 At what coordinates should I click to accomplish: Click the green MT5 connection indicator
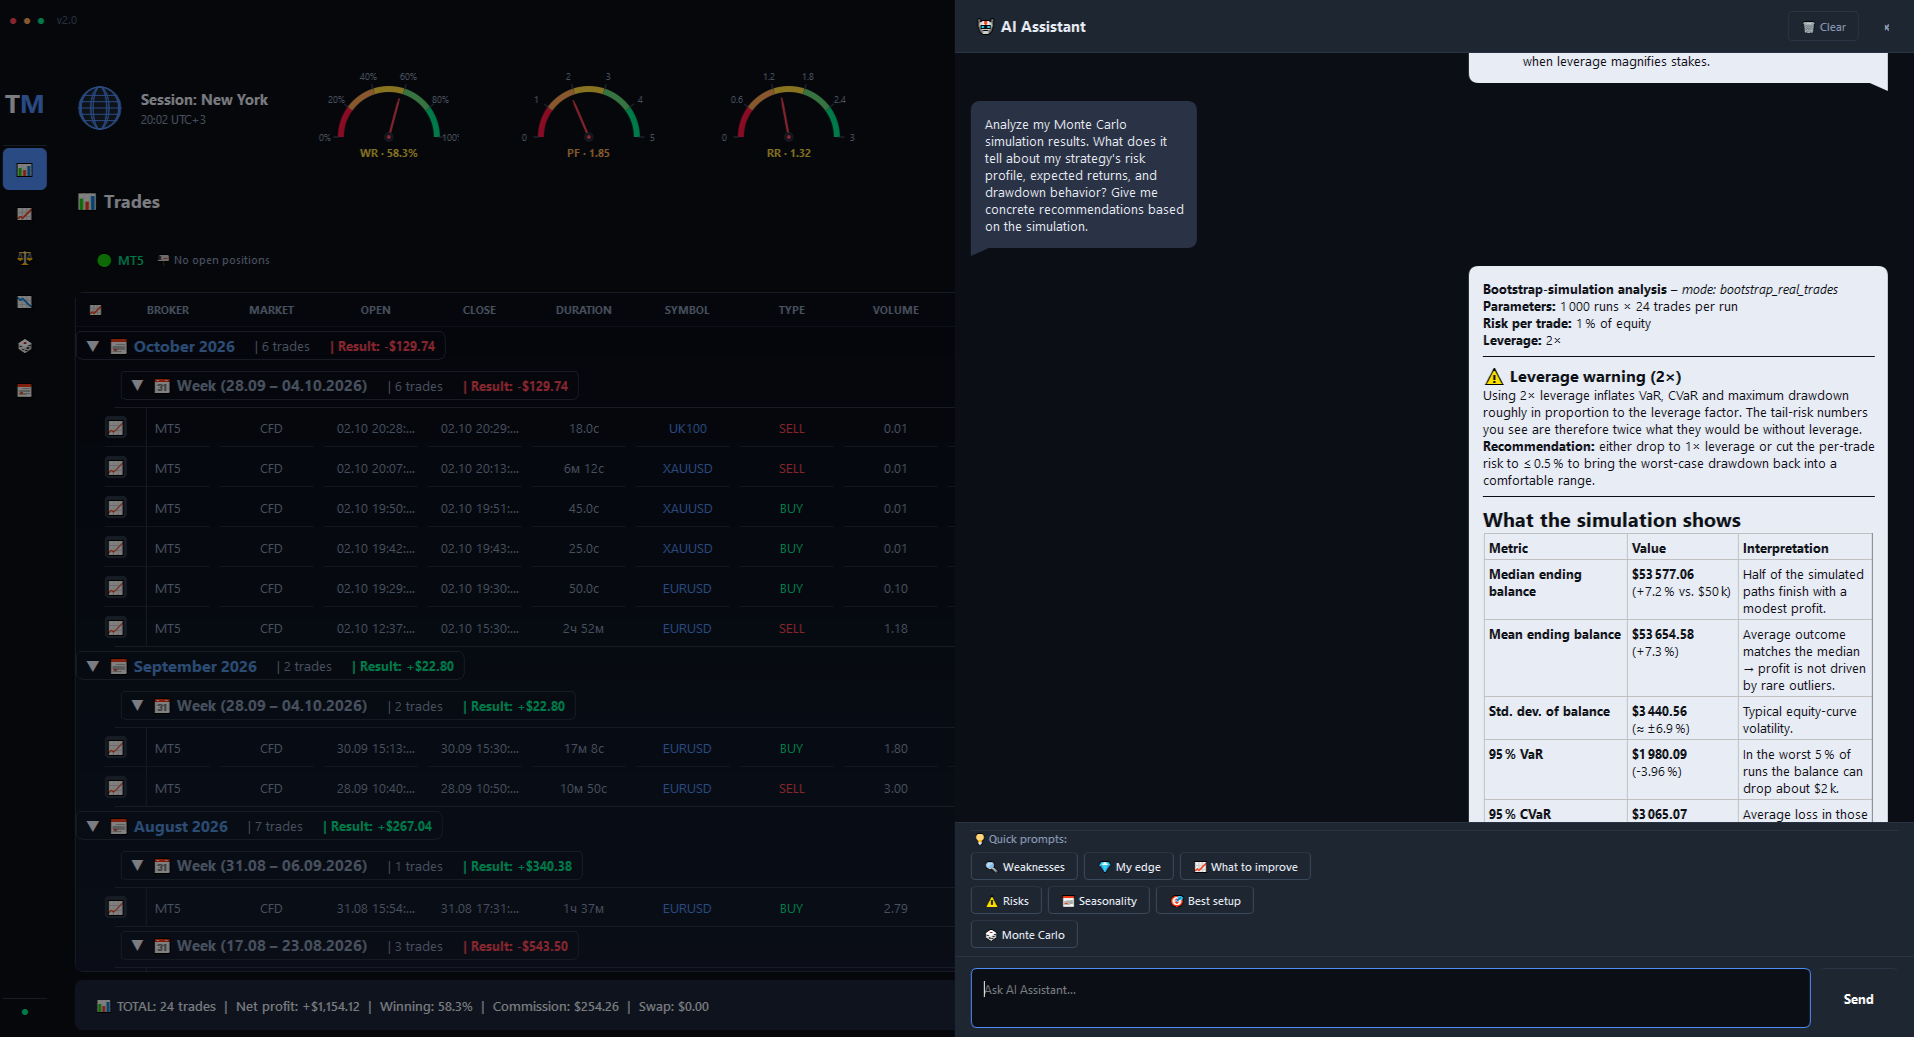pos(104,260)
